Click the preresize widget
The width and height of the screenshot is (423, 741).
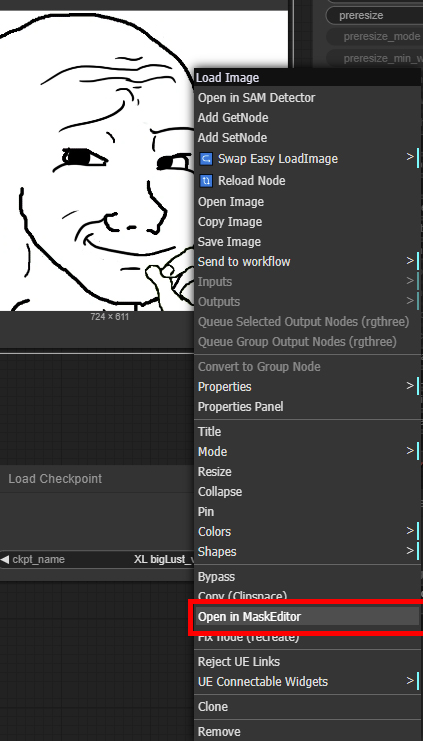(374, 15)
